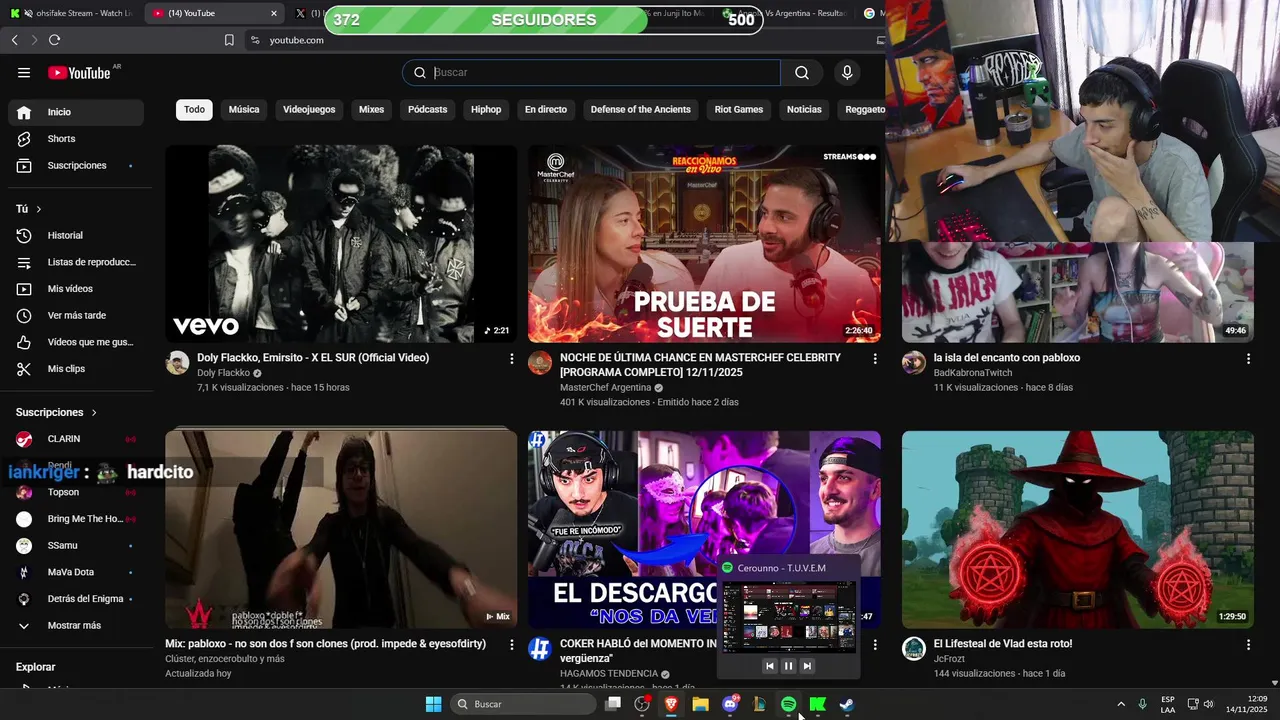The width and height of the screenshot is (1280, 720).
Task: Select the Mixes filter chip
Action: [371, 110]
